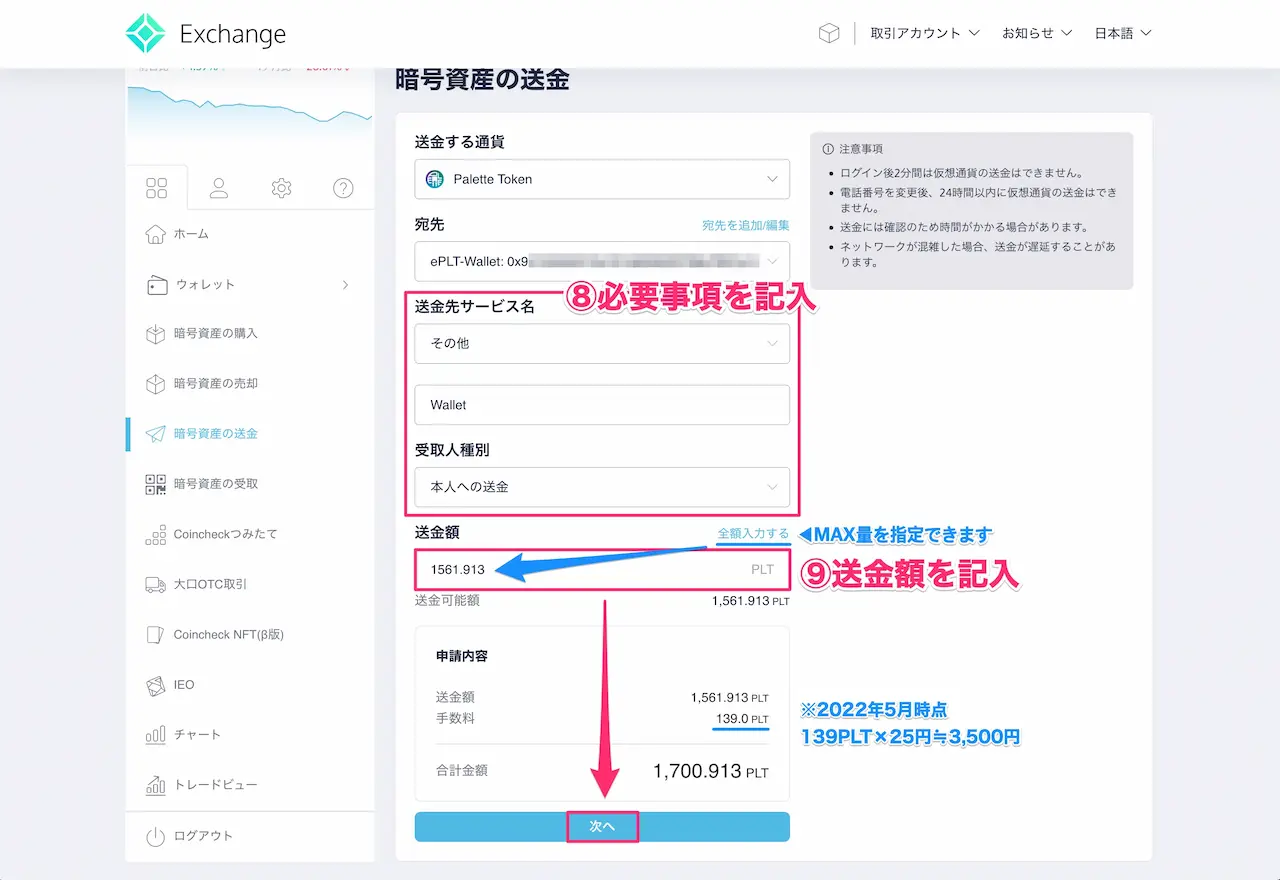Open Coincheckつみたて from the sidebar
The width and height of the screenshot is (1280, 880).
point(226,535)
